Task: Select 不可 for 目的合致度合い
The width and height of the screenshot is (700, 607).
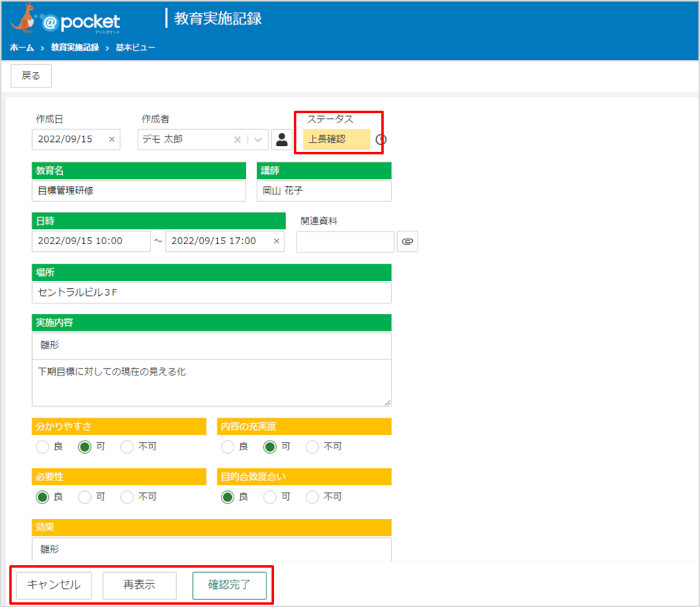Action: [312, 497]
